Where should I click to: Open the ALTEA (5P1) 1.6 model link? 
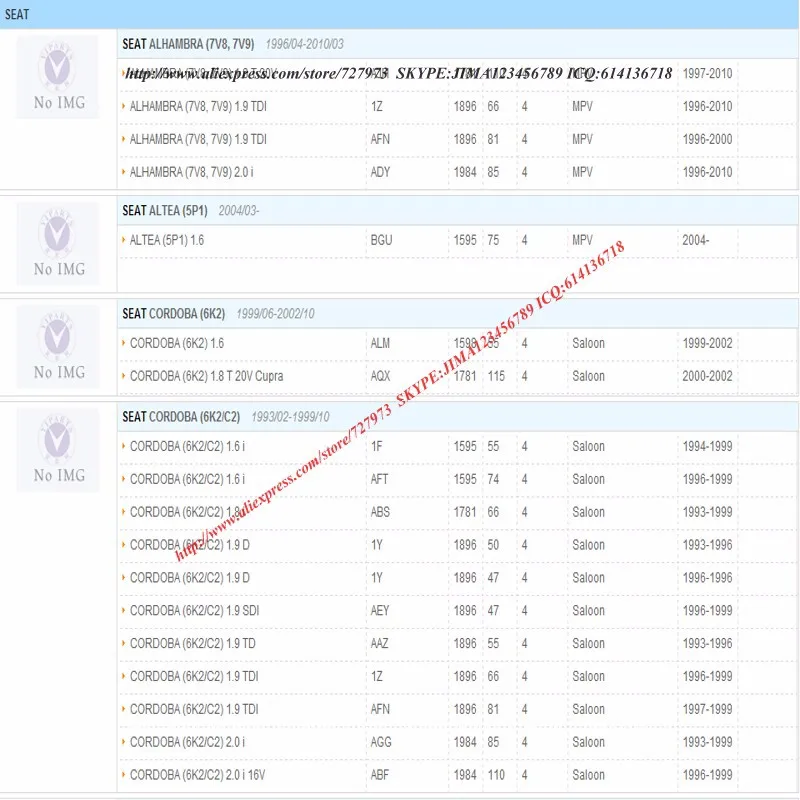pyautogui.click(x=167, y=240)
